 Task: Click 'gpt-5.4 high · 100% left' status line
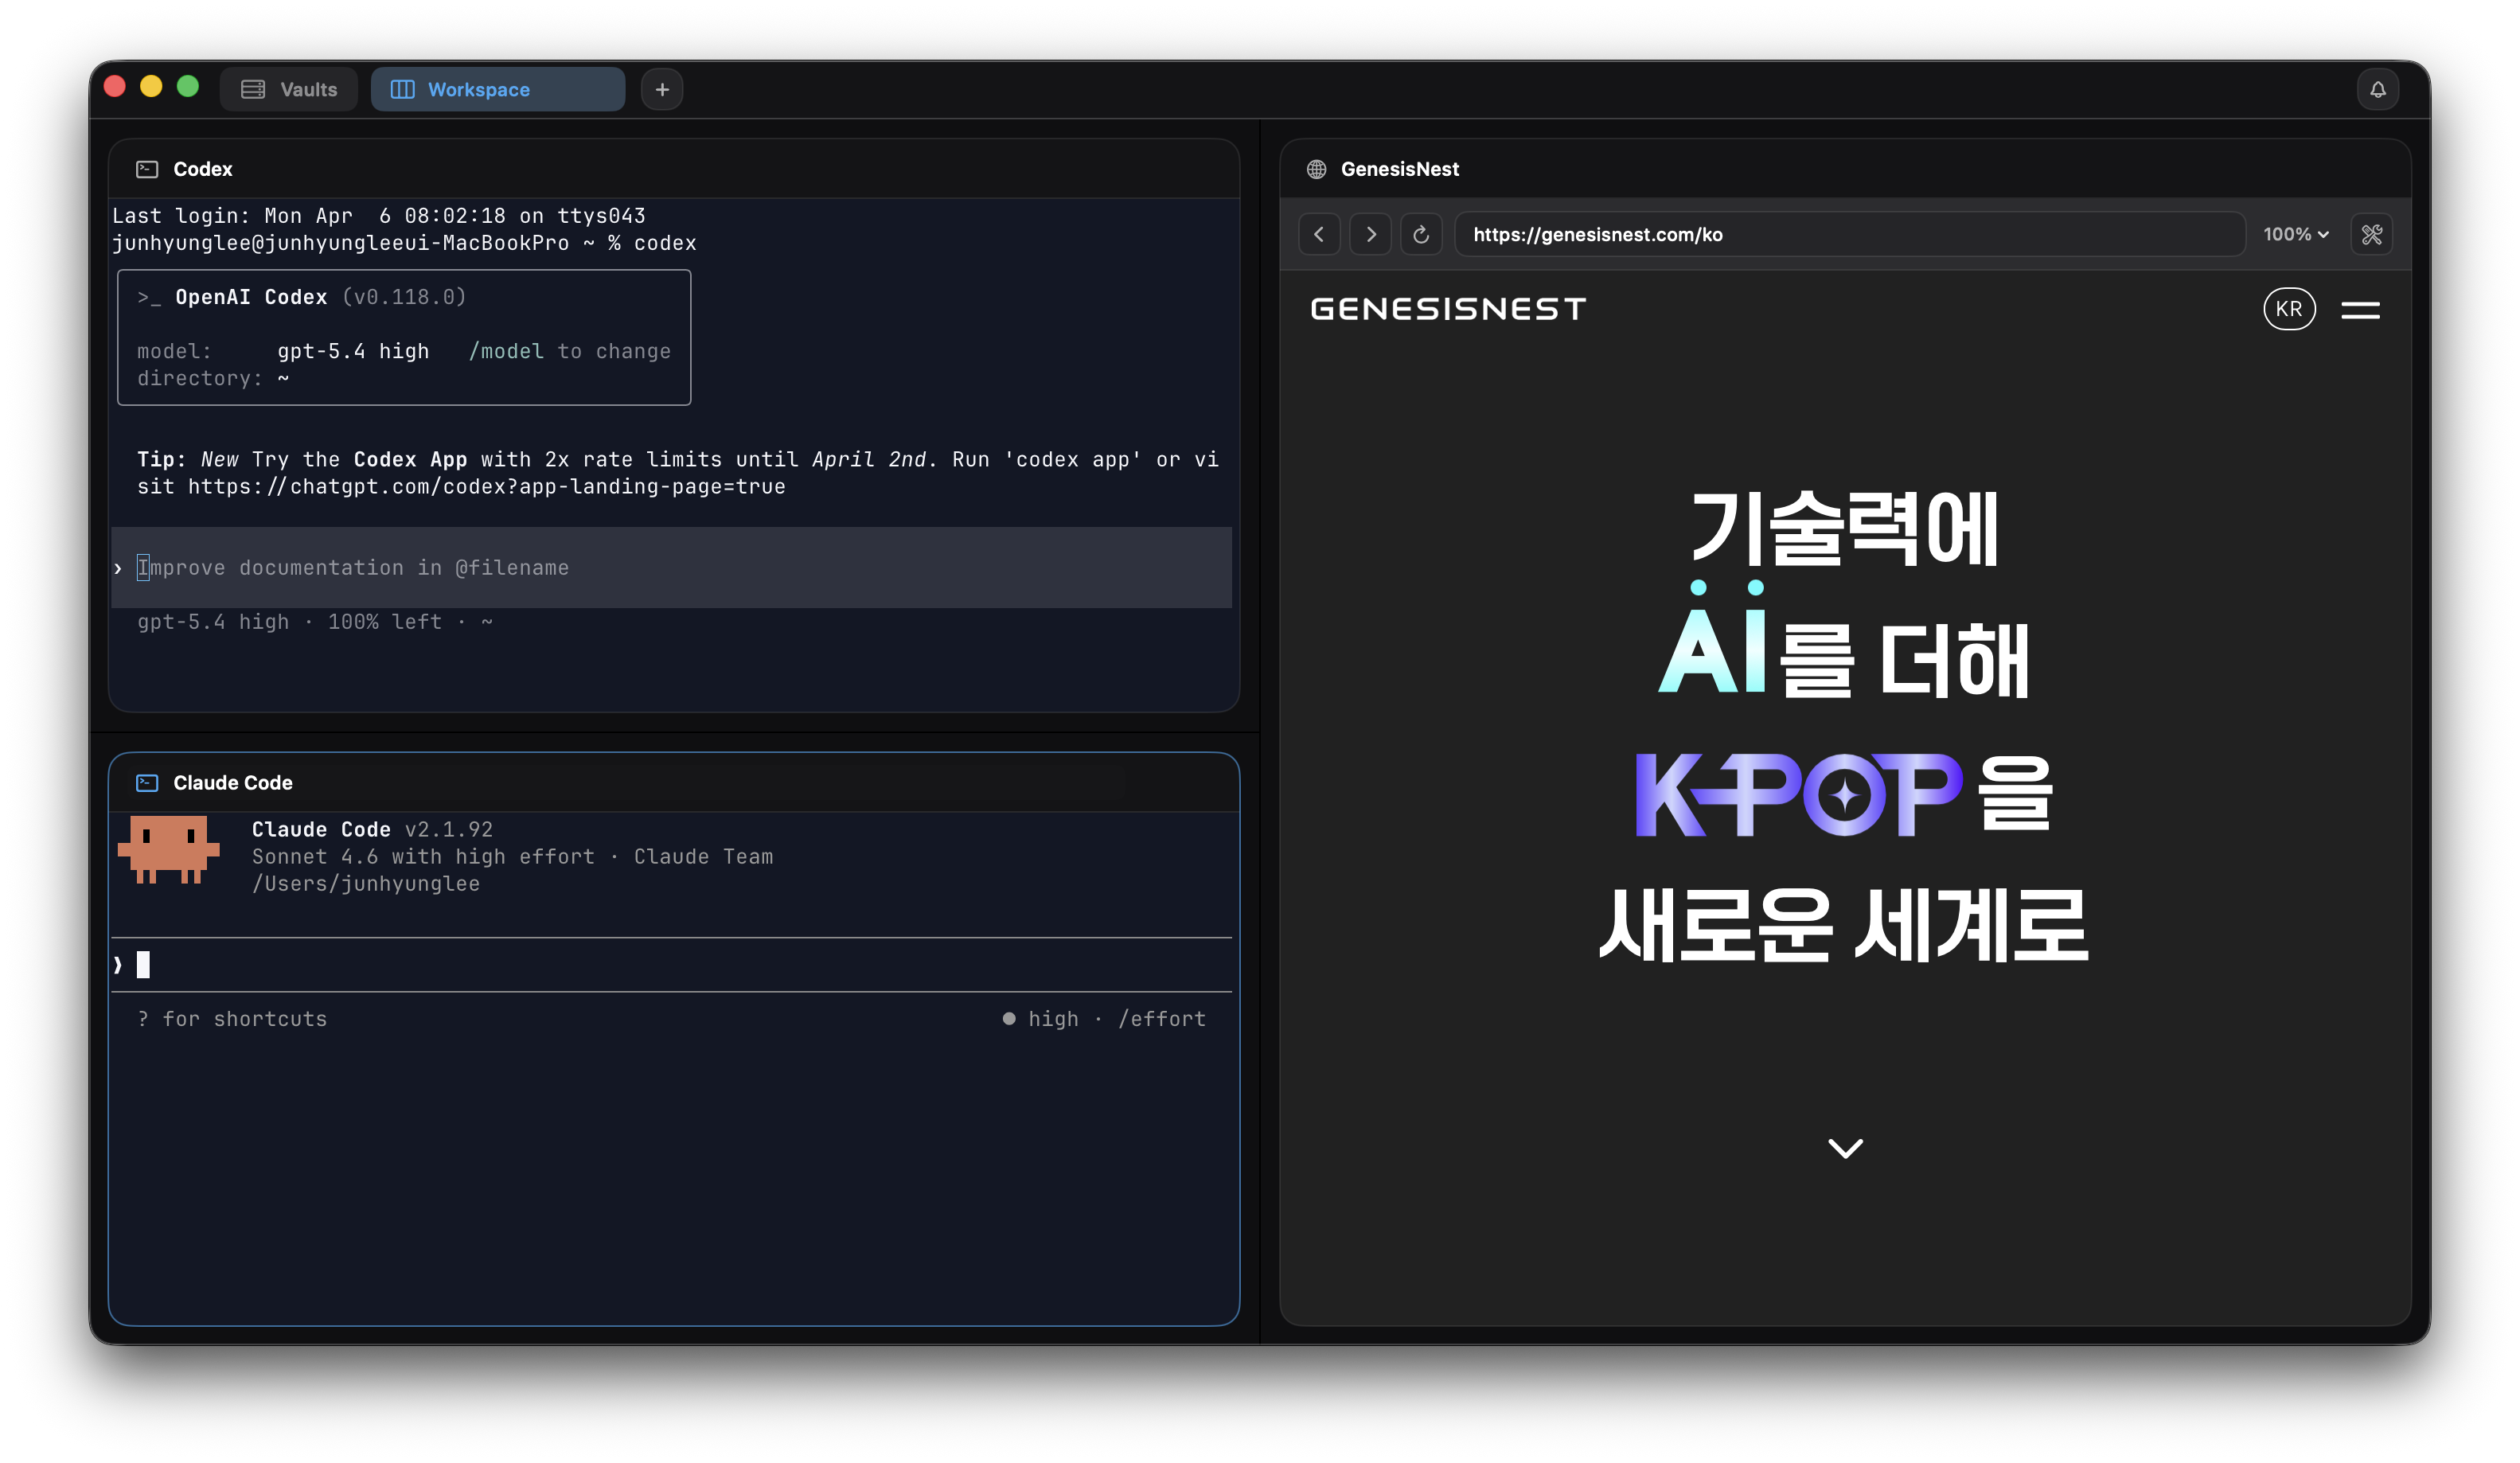[314, 622]
